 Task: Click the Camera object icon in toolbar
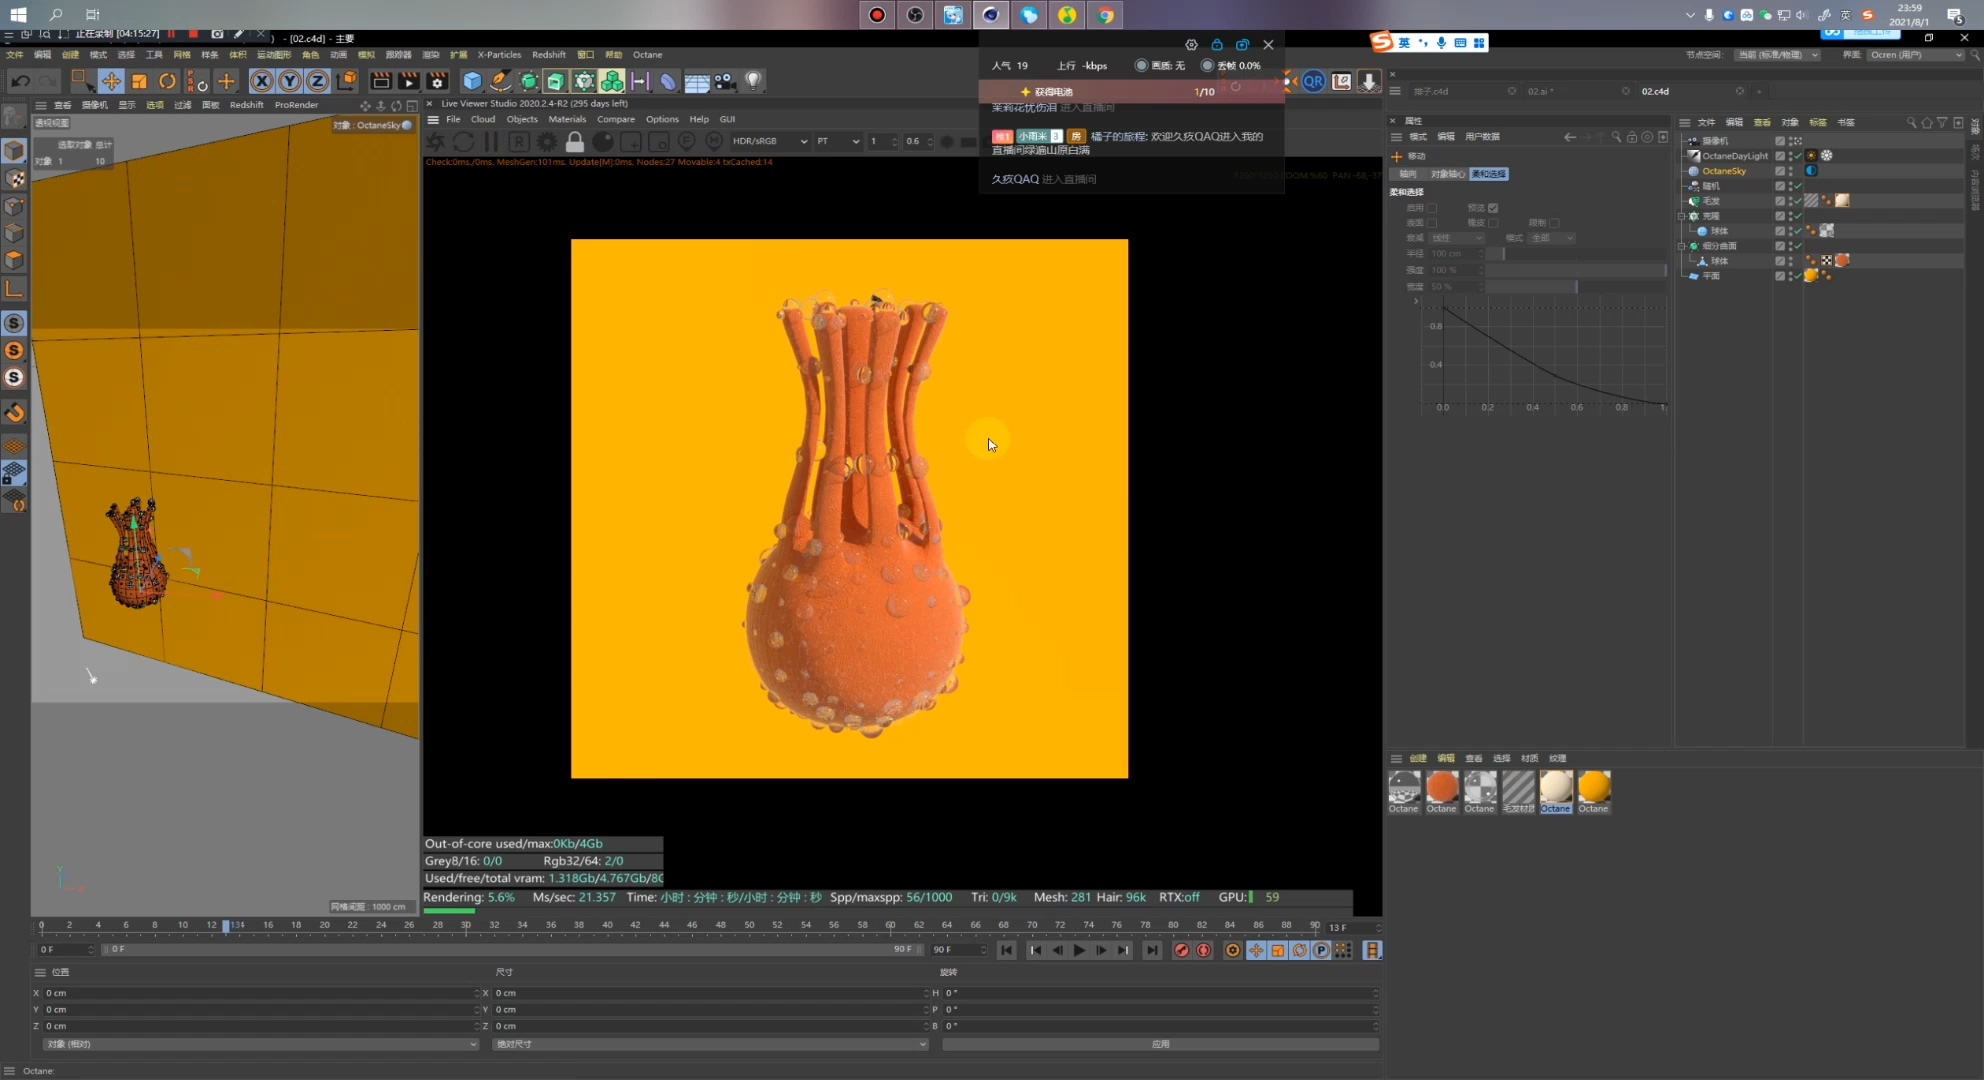[725, 81]
